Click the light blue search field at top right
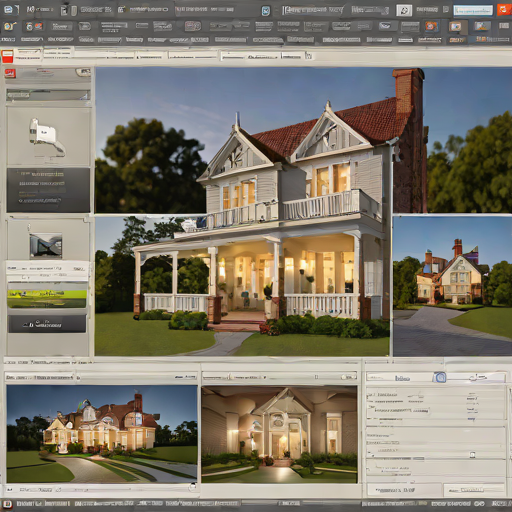The height and width of the screenshot is (512, 512). click(x=473, y=11)
